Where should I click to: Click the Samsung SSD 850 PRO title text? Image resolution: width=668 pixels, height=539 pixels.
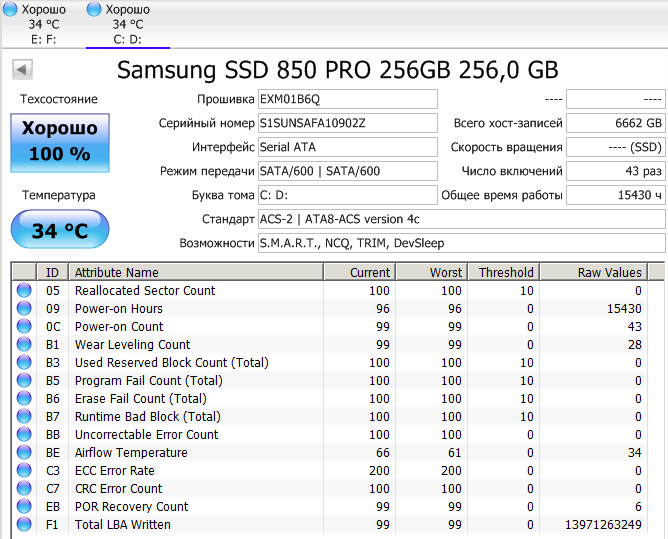[x=337, y=70]
